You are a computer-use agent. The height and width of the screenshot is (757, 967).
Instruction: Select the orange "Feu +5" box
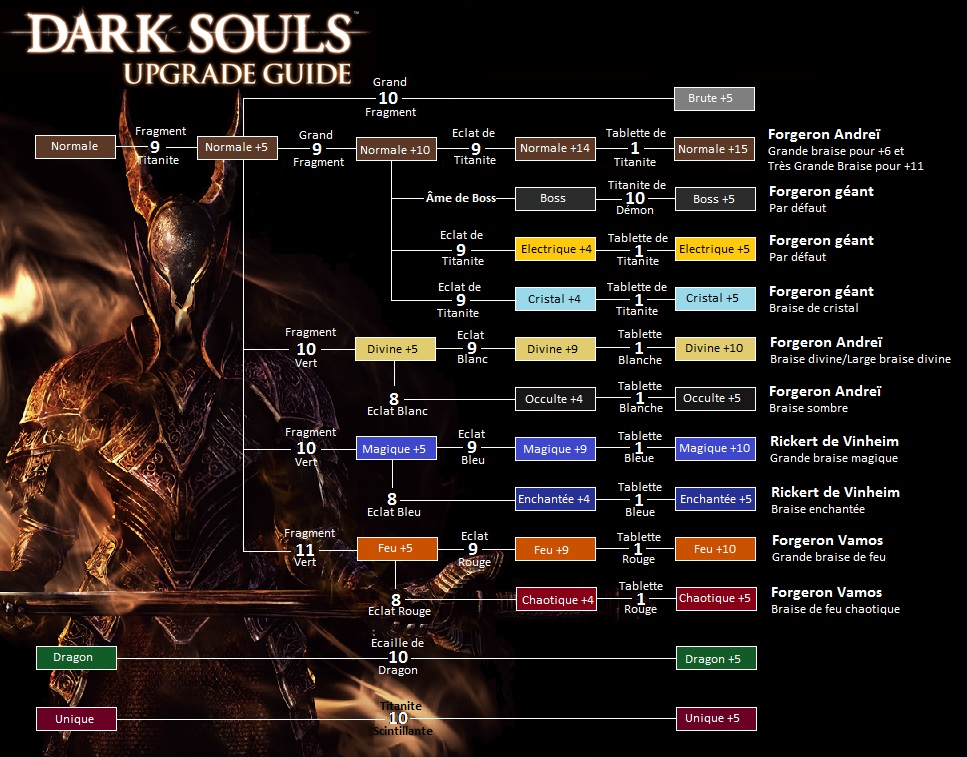click(x=397, y=548)
